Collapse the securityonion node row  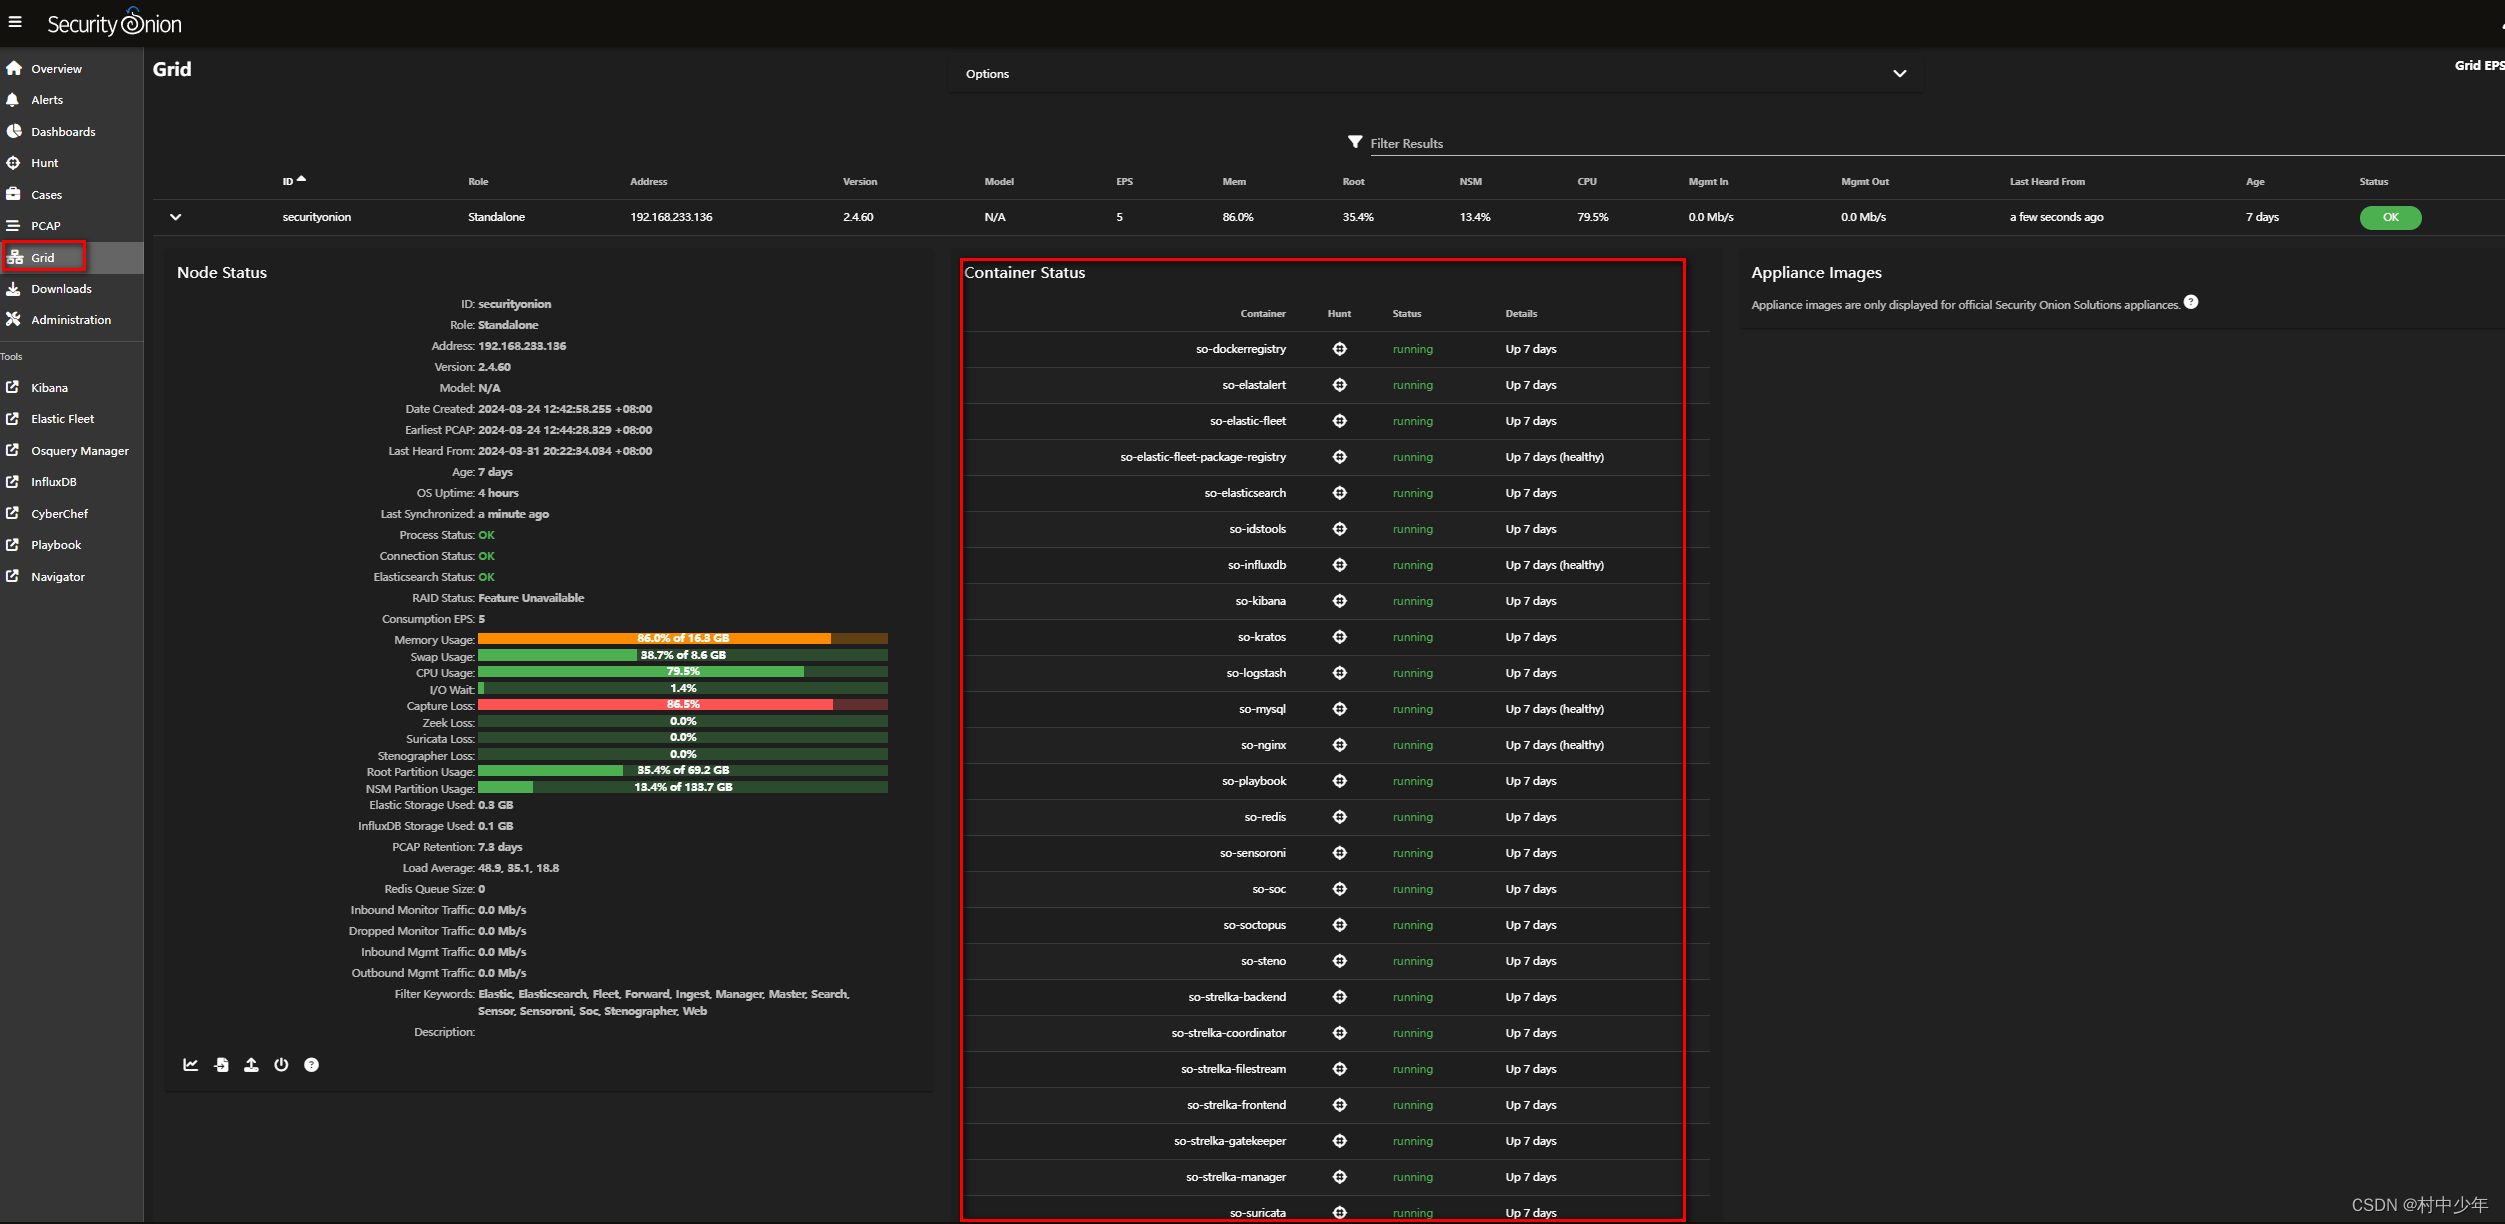pos(176,217)
